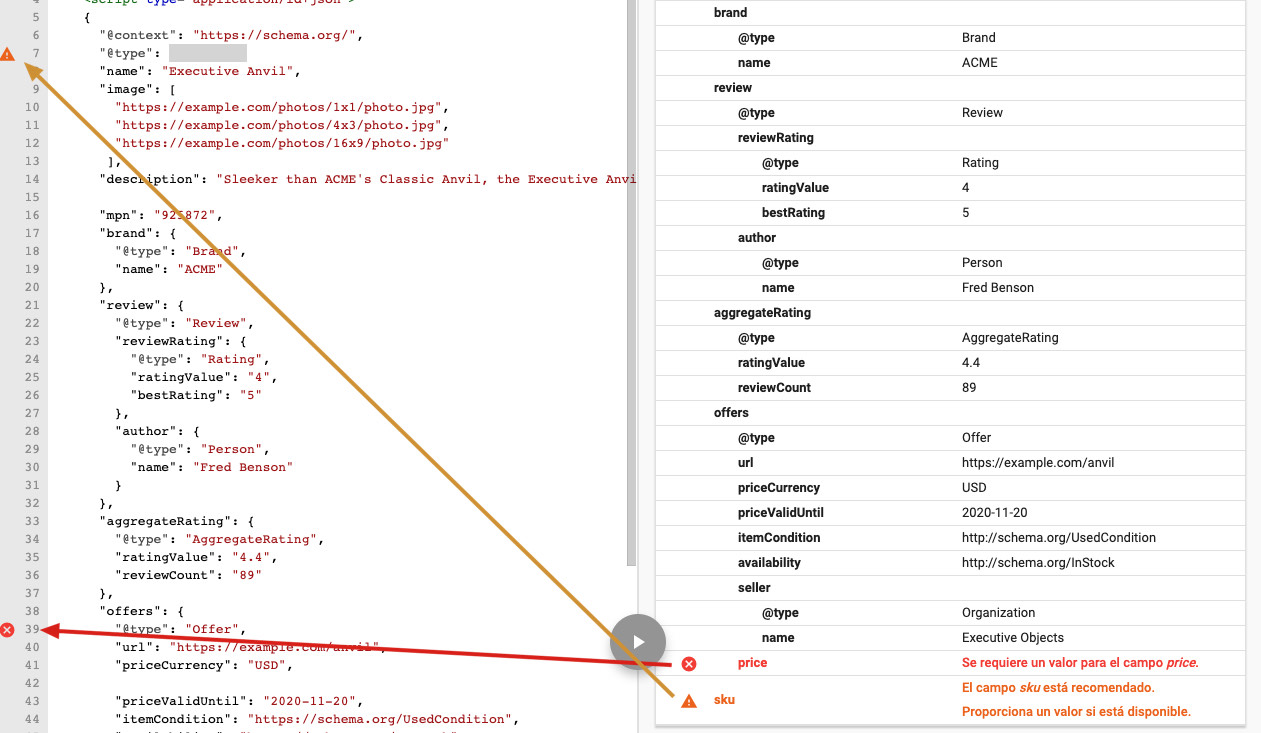The image size is (1261, 733).
Task: Click the redacted @type value on line 7
Action: [x=207, y=53]
